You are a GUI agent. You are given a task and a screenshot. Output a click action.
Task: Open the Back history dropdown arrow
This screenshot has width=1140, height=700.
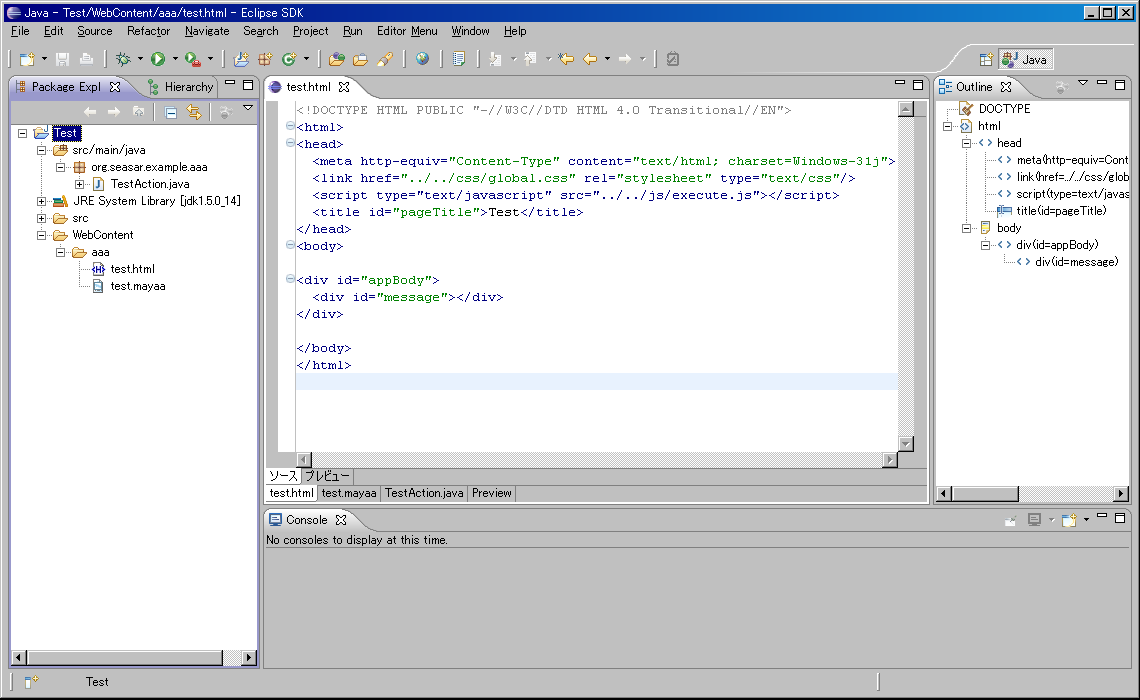pyautogui.click(x=607, y=59)
